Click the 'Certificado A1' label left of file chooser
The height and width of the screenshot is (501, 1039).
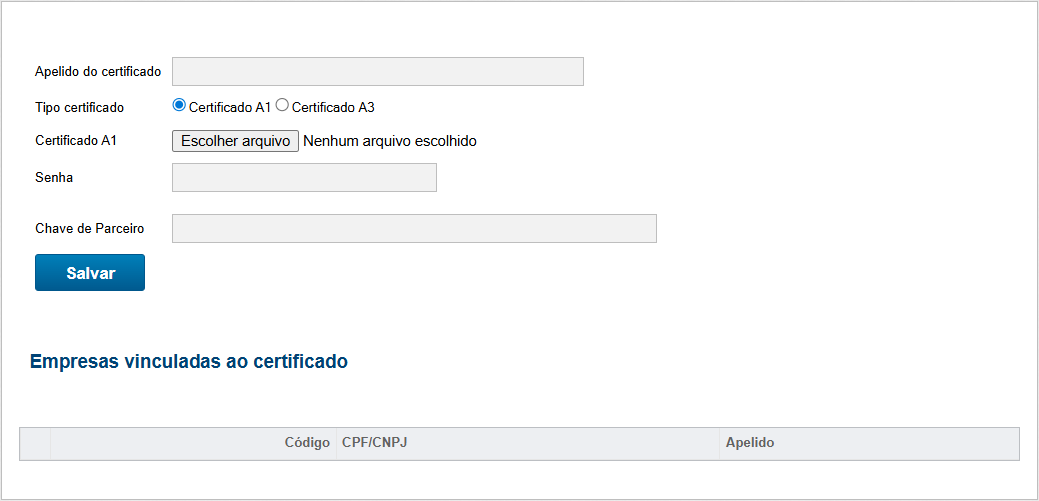[x=76, y=141]
